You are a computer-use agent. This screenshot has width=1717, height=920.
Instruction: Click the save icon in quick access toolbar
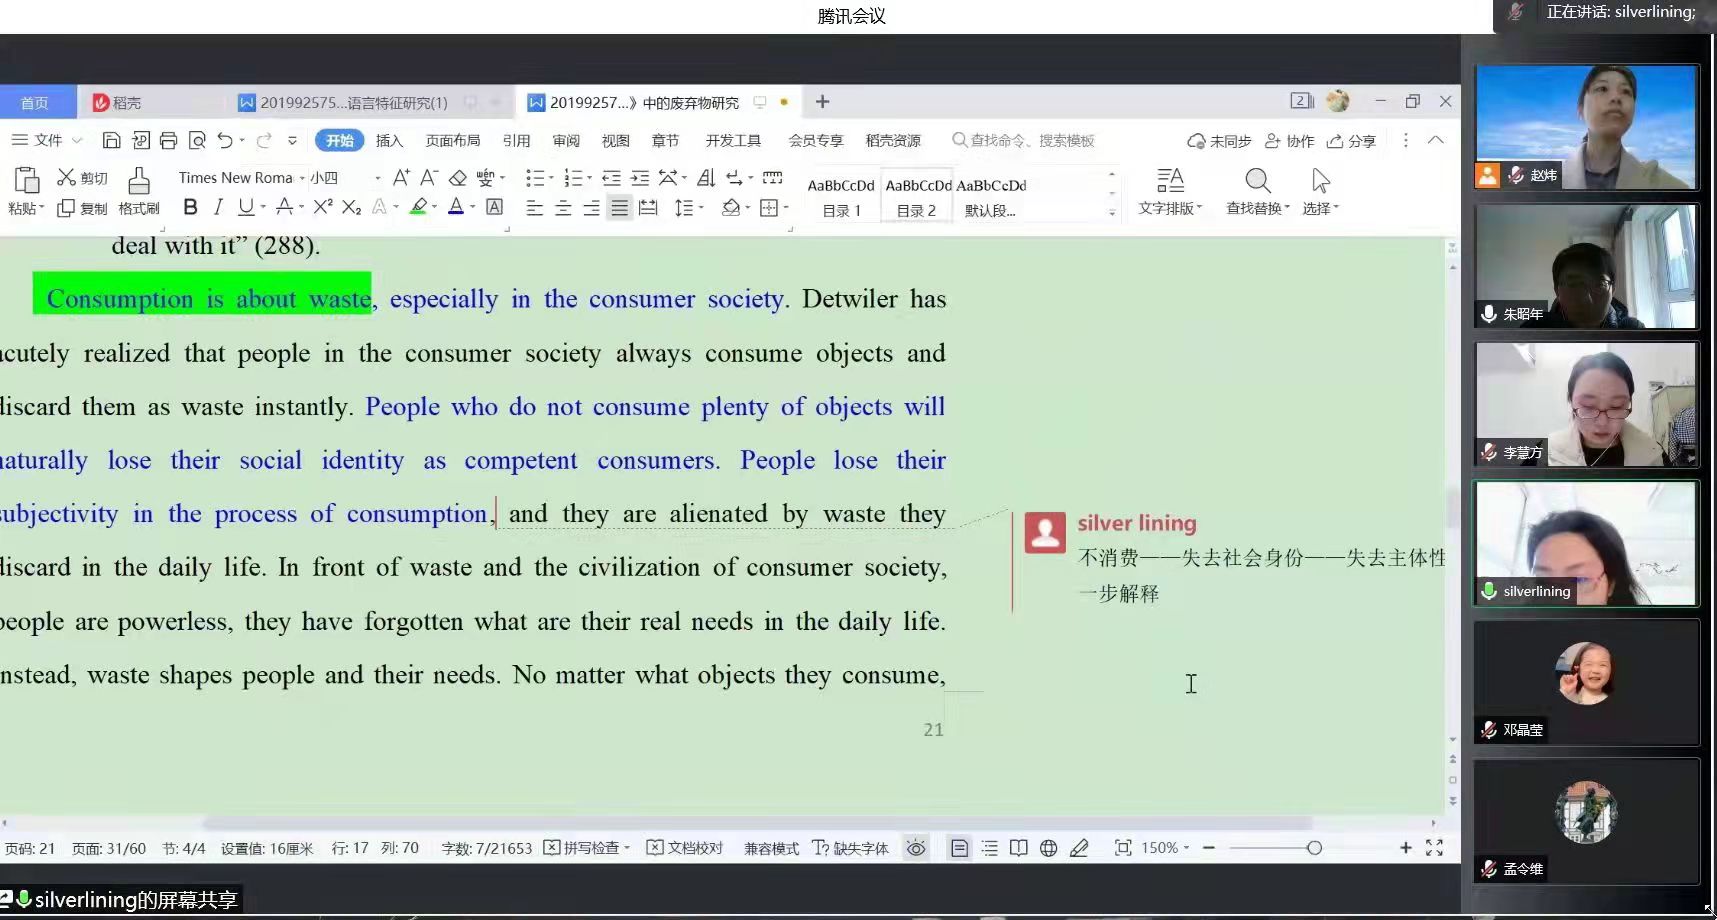point(112,141)
